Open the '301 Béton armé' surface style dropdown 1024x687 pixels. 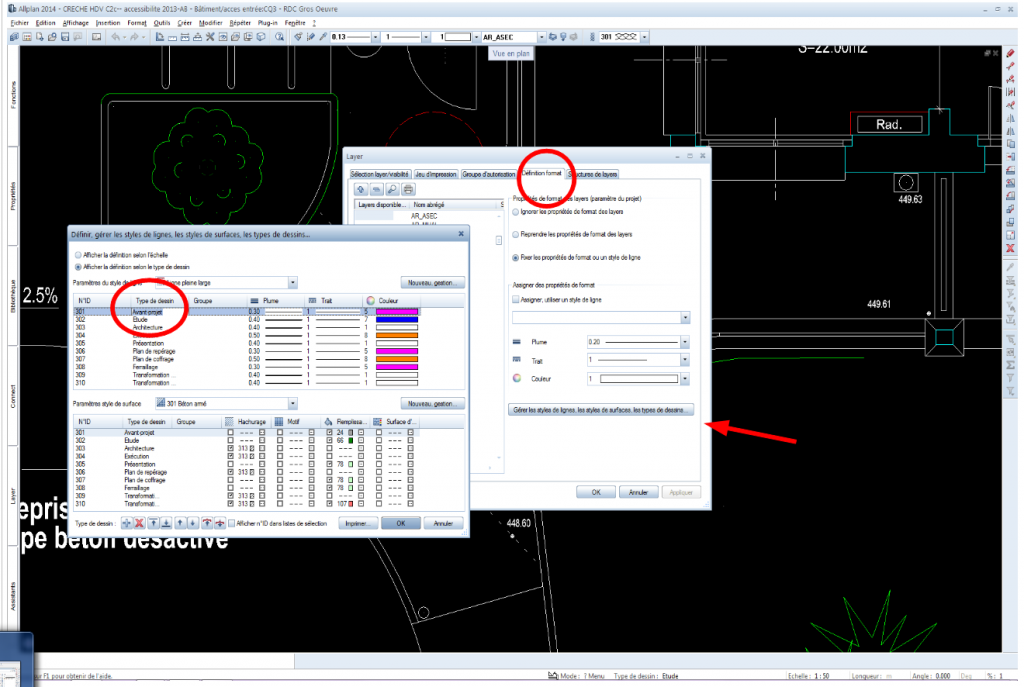(293, 404)
